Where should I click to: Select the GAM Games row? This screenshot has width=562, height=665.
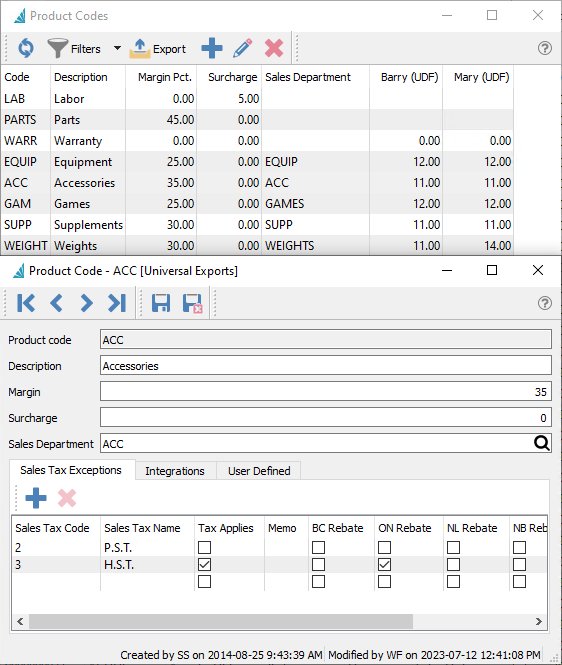(257, 204)
